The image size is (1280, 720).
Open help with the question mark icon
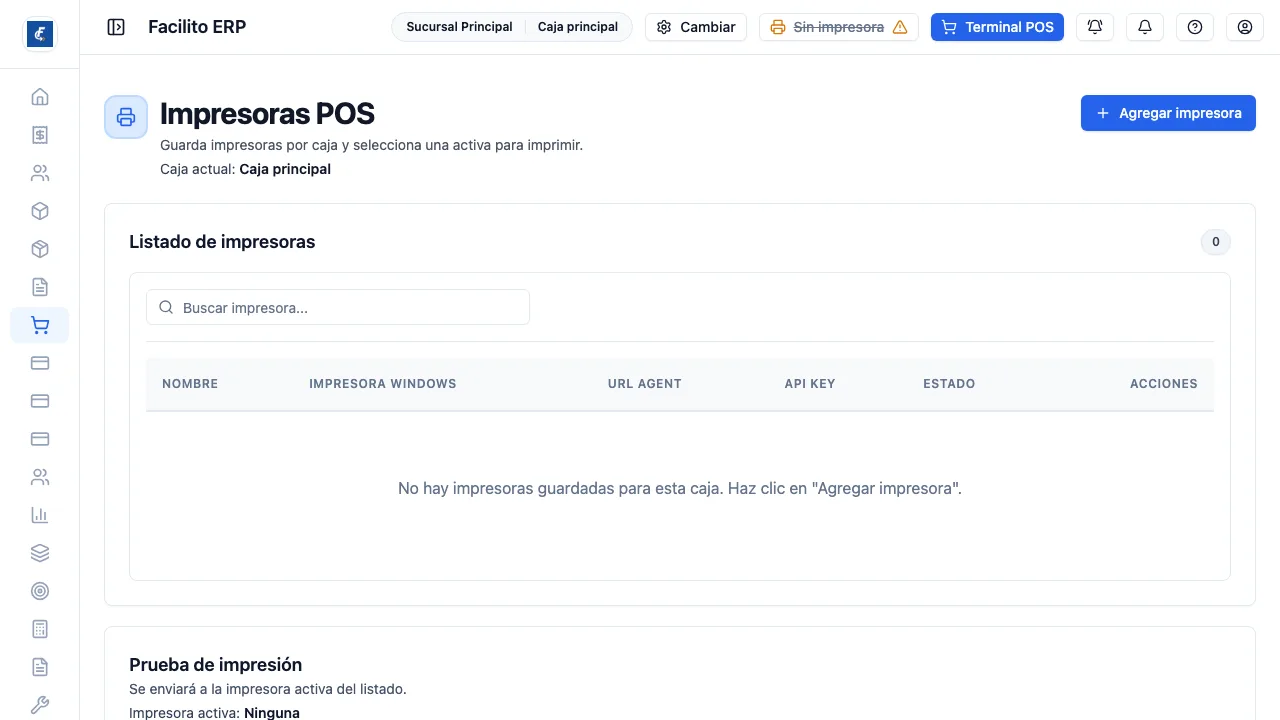click(1195, 27)
